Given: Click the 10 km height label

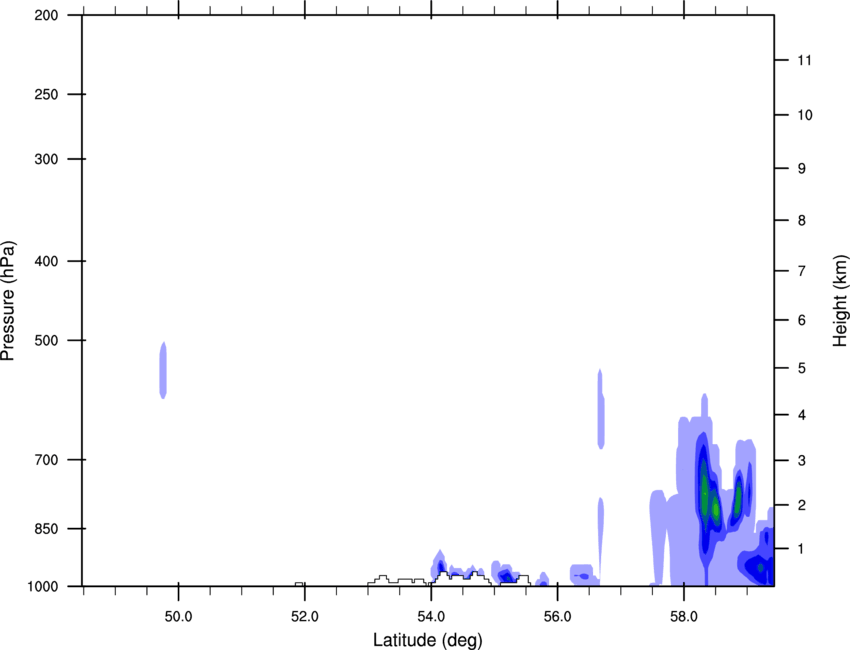Looking at the screenshot, I should [805, 115].
